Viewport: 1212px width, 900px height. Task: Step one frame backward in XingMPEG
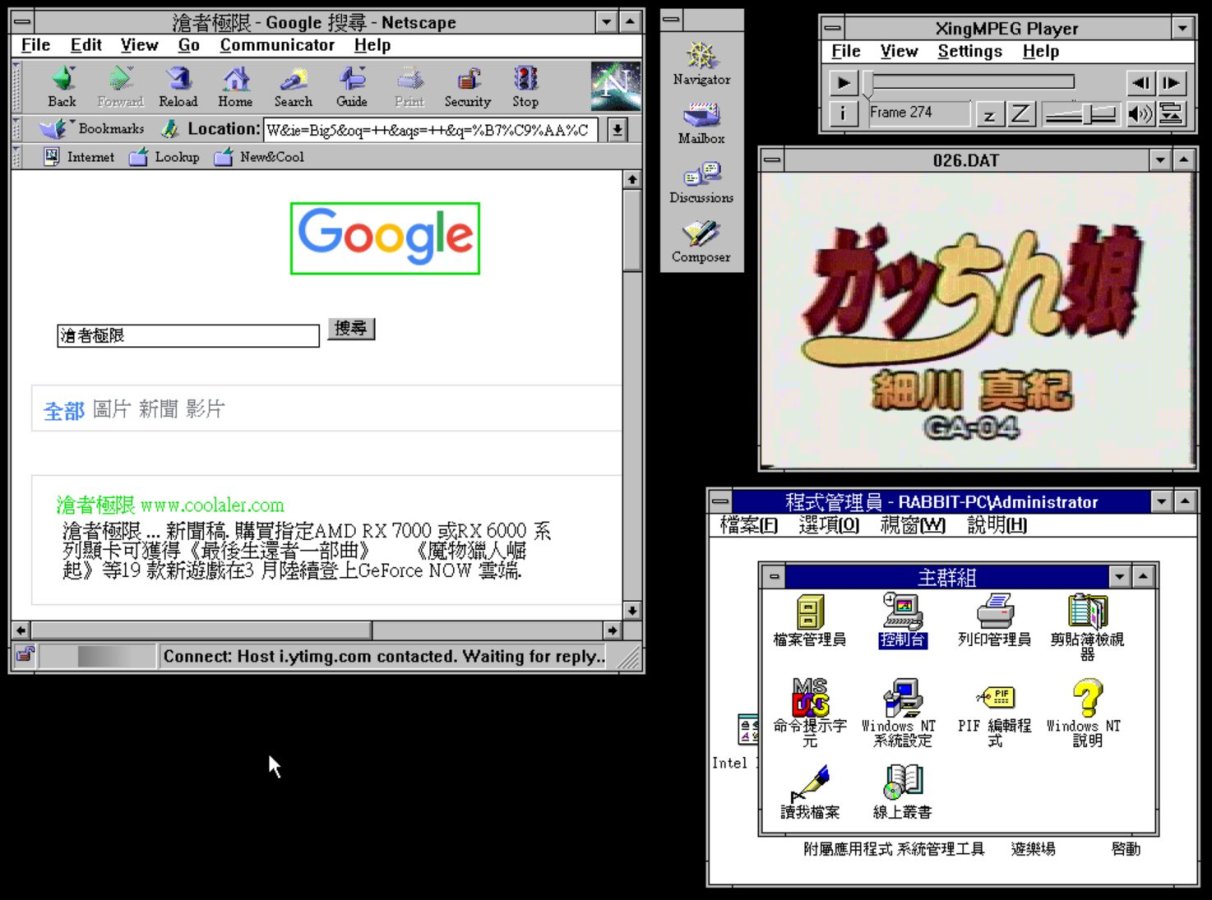point(1141,83)
